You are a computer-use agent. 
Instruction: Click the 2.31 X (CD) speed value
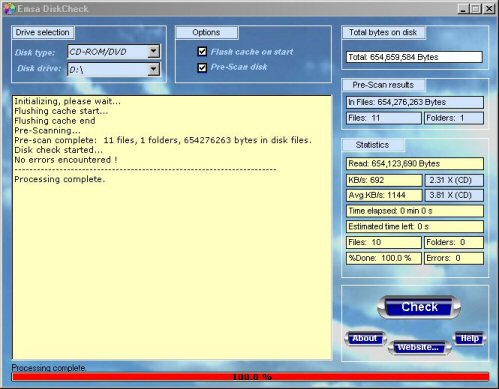[x=454, y=180]
